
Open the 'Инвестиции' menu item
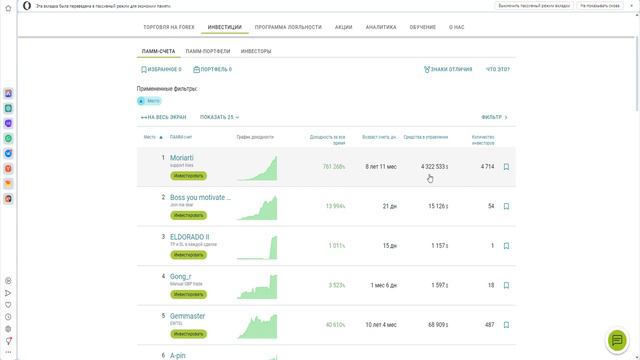224,27
